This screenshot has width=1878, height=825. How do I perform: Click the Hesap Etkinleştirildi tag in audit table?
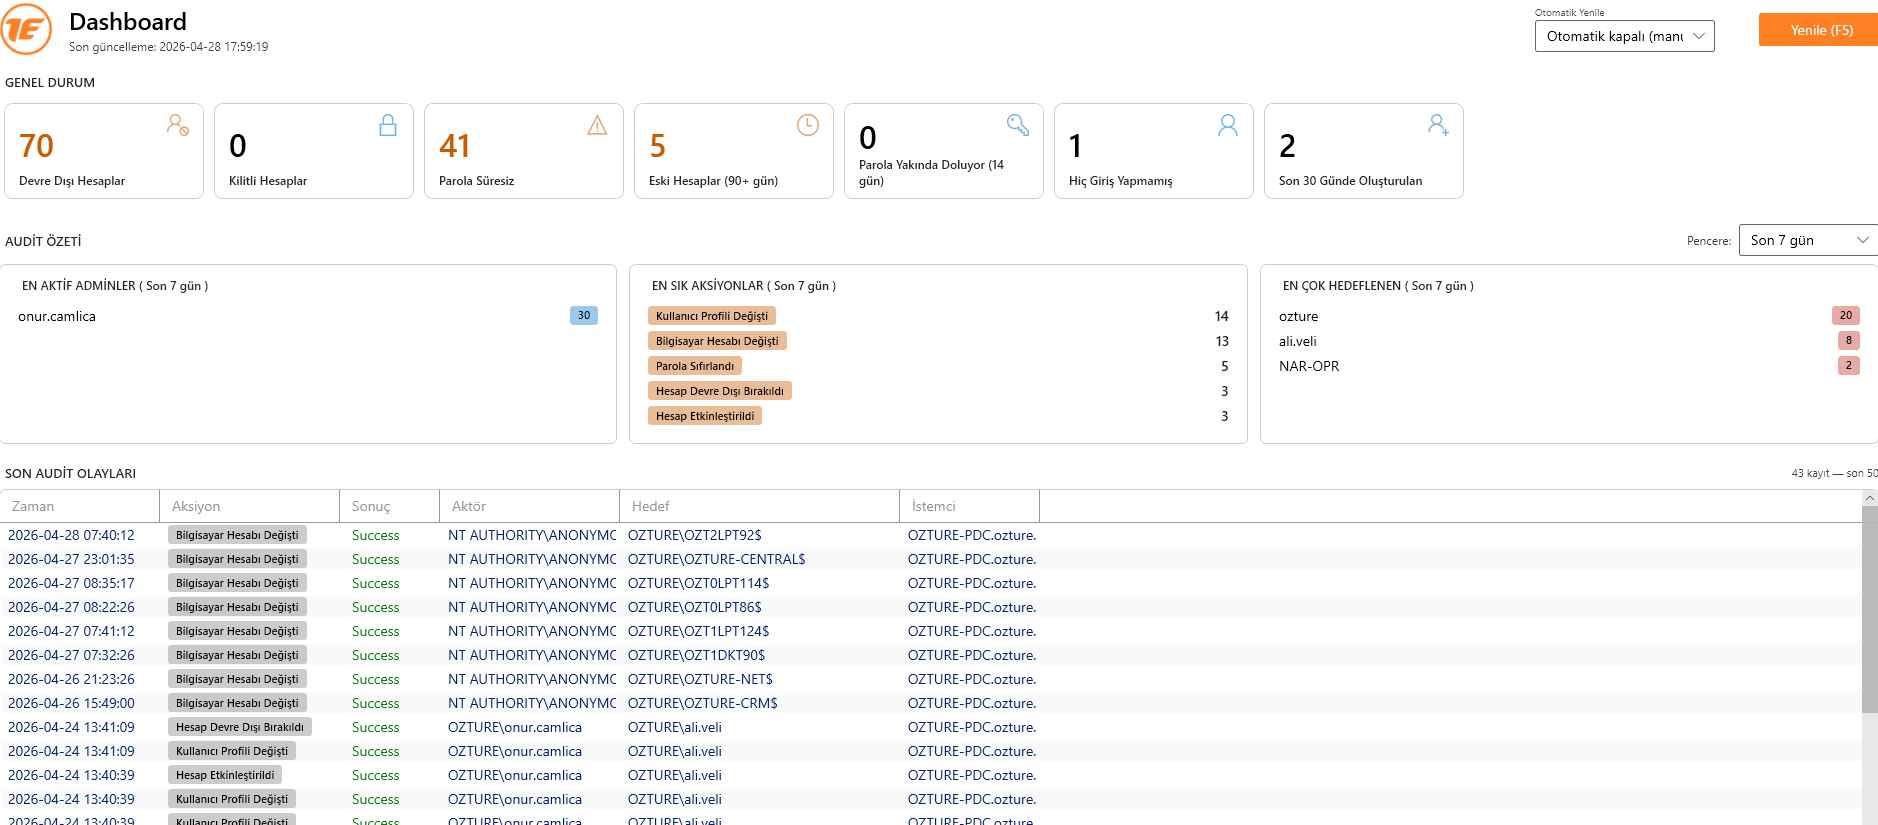[225, 775]
